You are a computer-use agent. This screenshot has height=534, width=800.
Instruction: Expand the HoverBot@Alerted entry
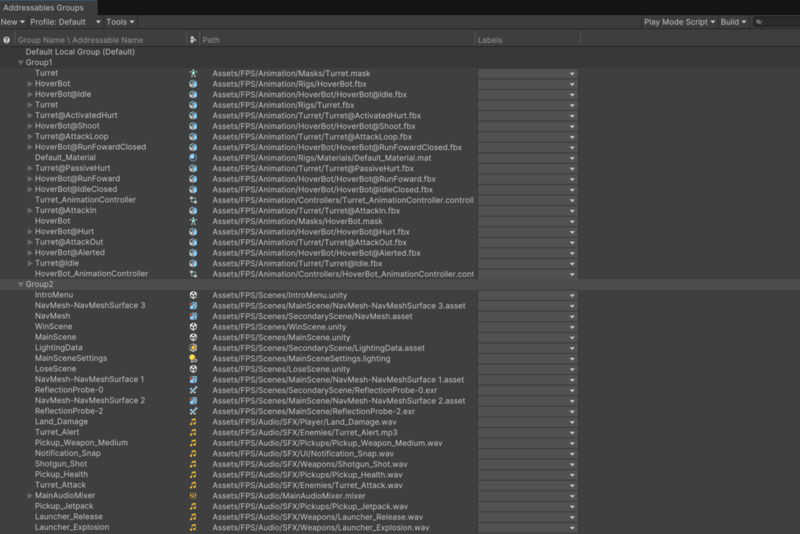[x=30, y=252]
